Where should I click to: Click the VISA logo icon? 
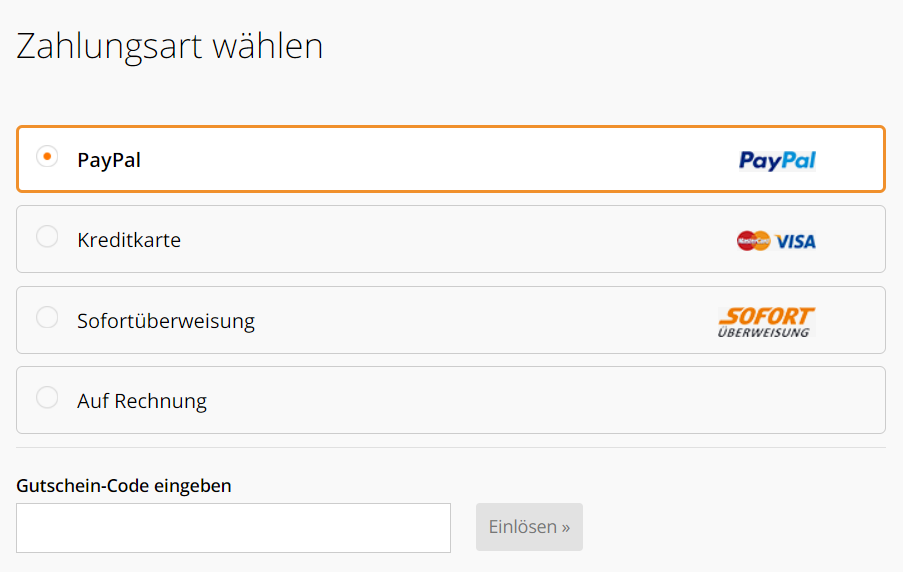[x=795, y=241]
